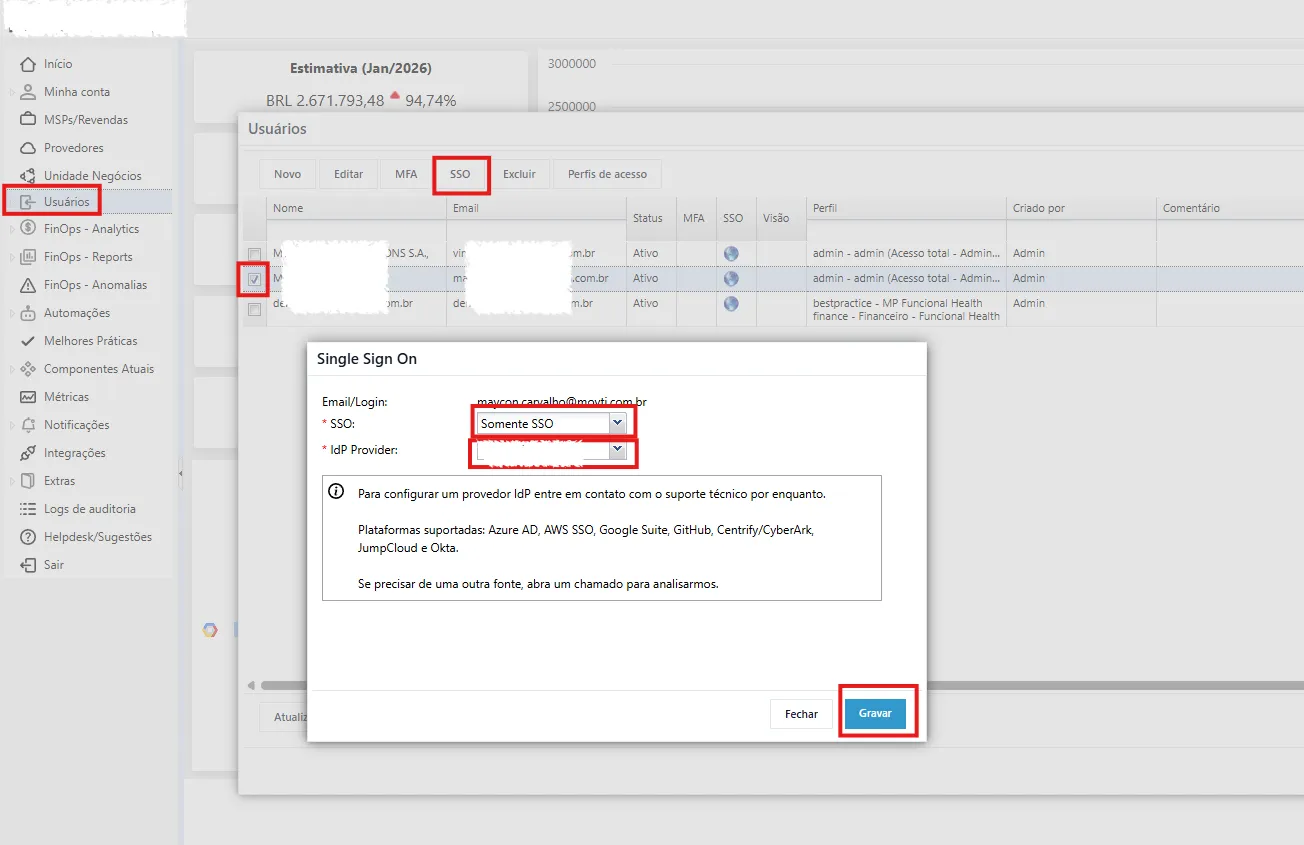Screen dimensions: 1304x845
Task: Collapse the sidebar using the splitter arrow
Action: click(x=180, y=474)
